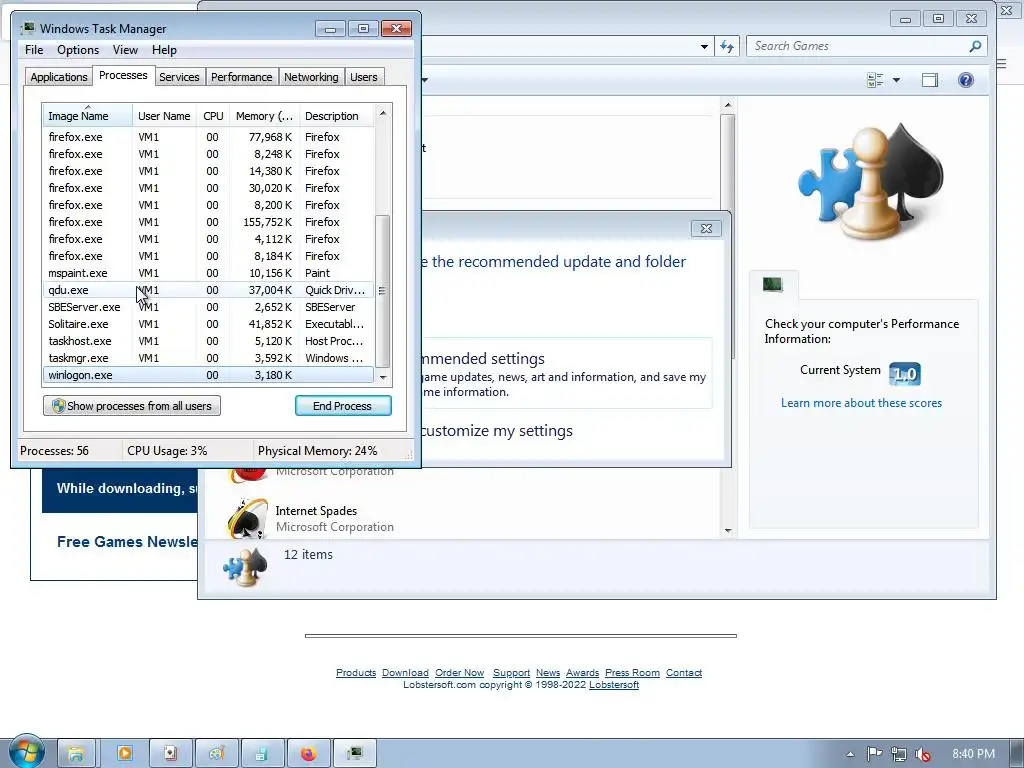
Task: Open Action Center flag icon
Action: pos(874,754)
